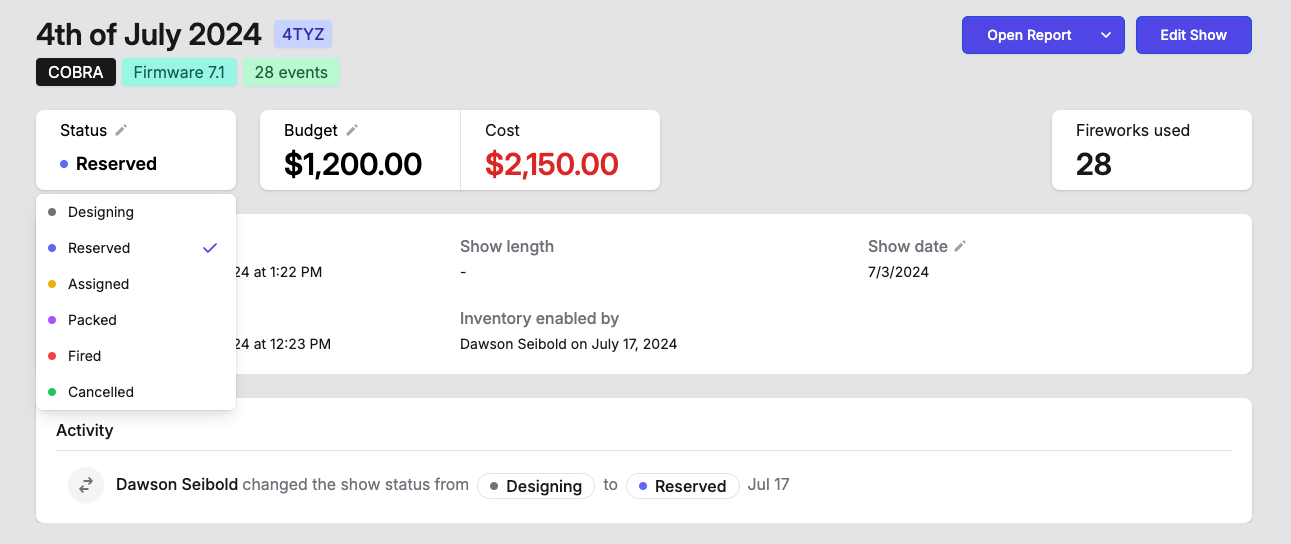Screen dimensions: 1291x544
Task: Select Designing status from the dropdown
Action: [x=101, y=212]
